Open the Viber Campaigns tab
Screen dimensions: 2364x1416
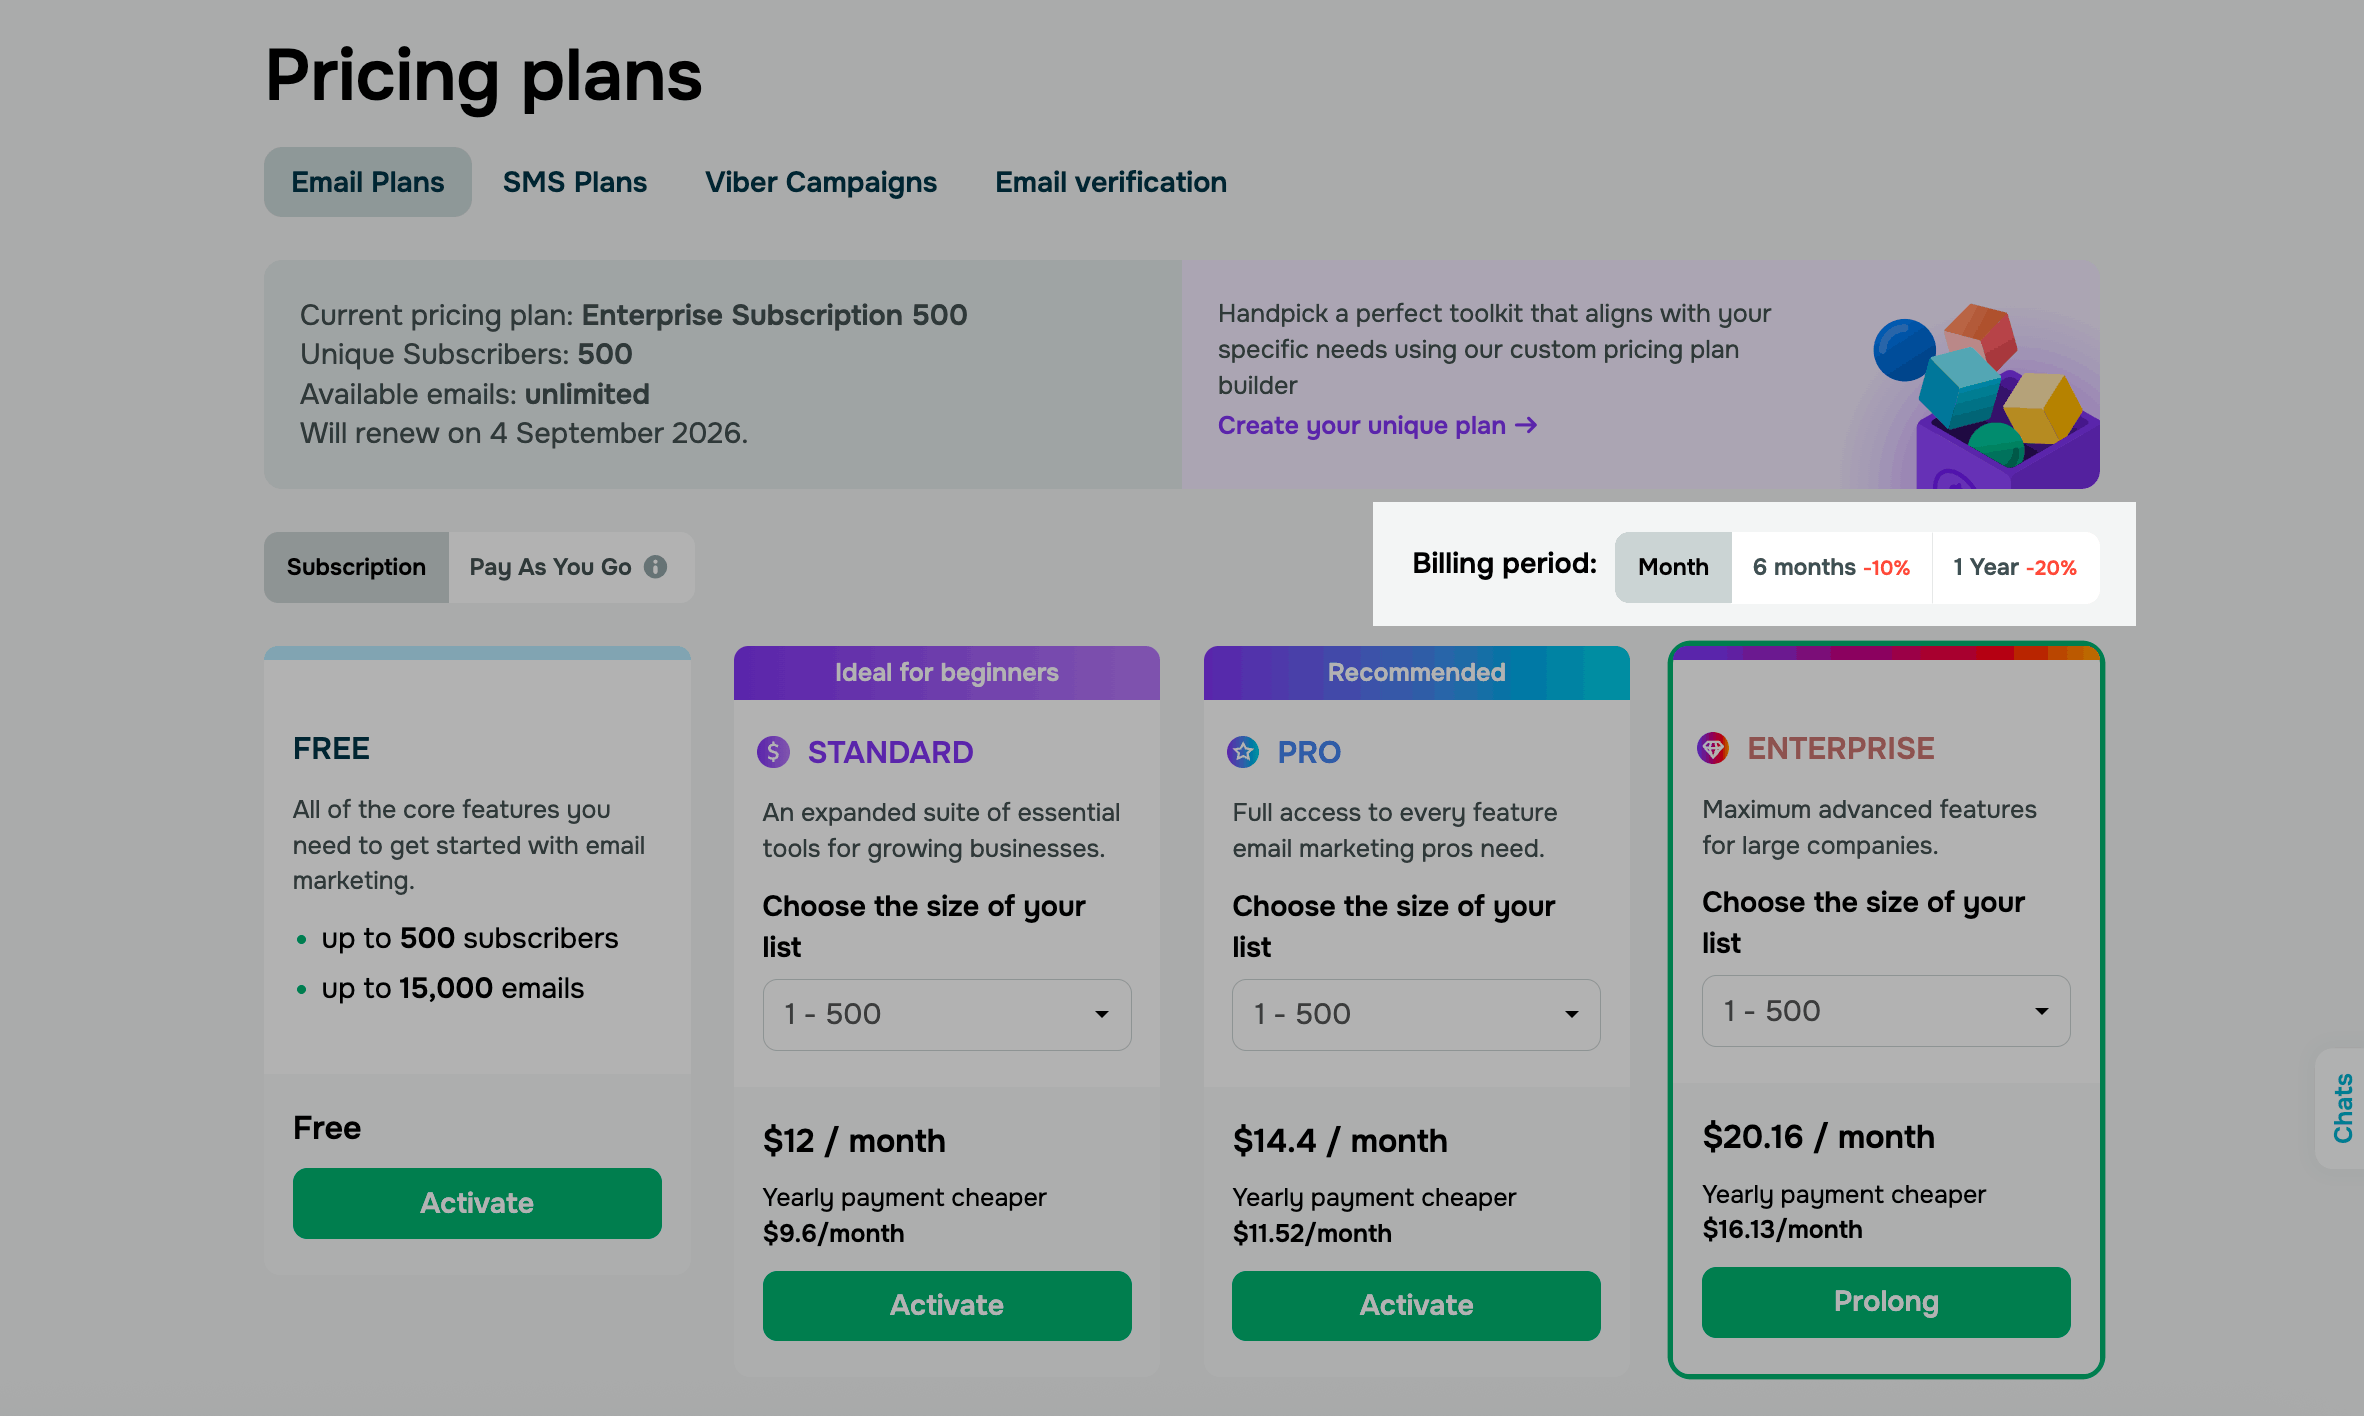820,182
